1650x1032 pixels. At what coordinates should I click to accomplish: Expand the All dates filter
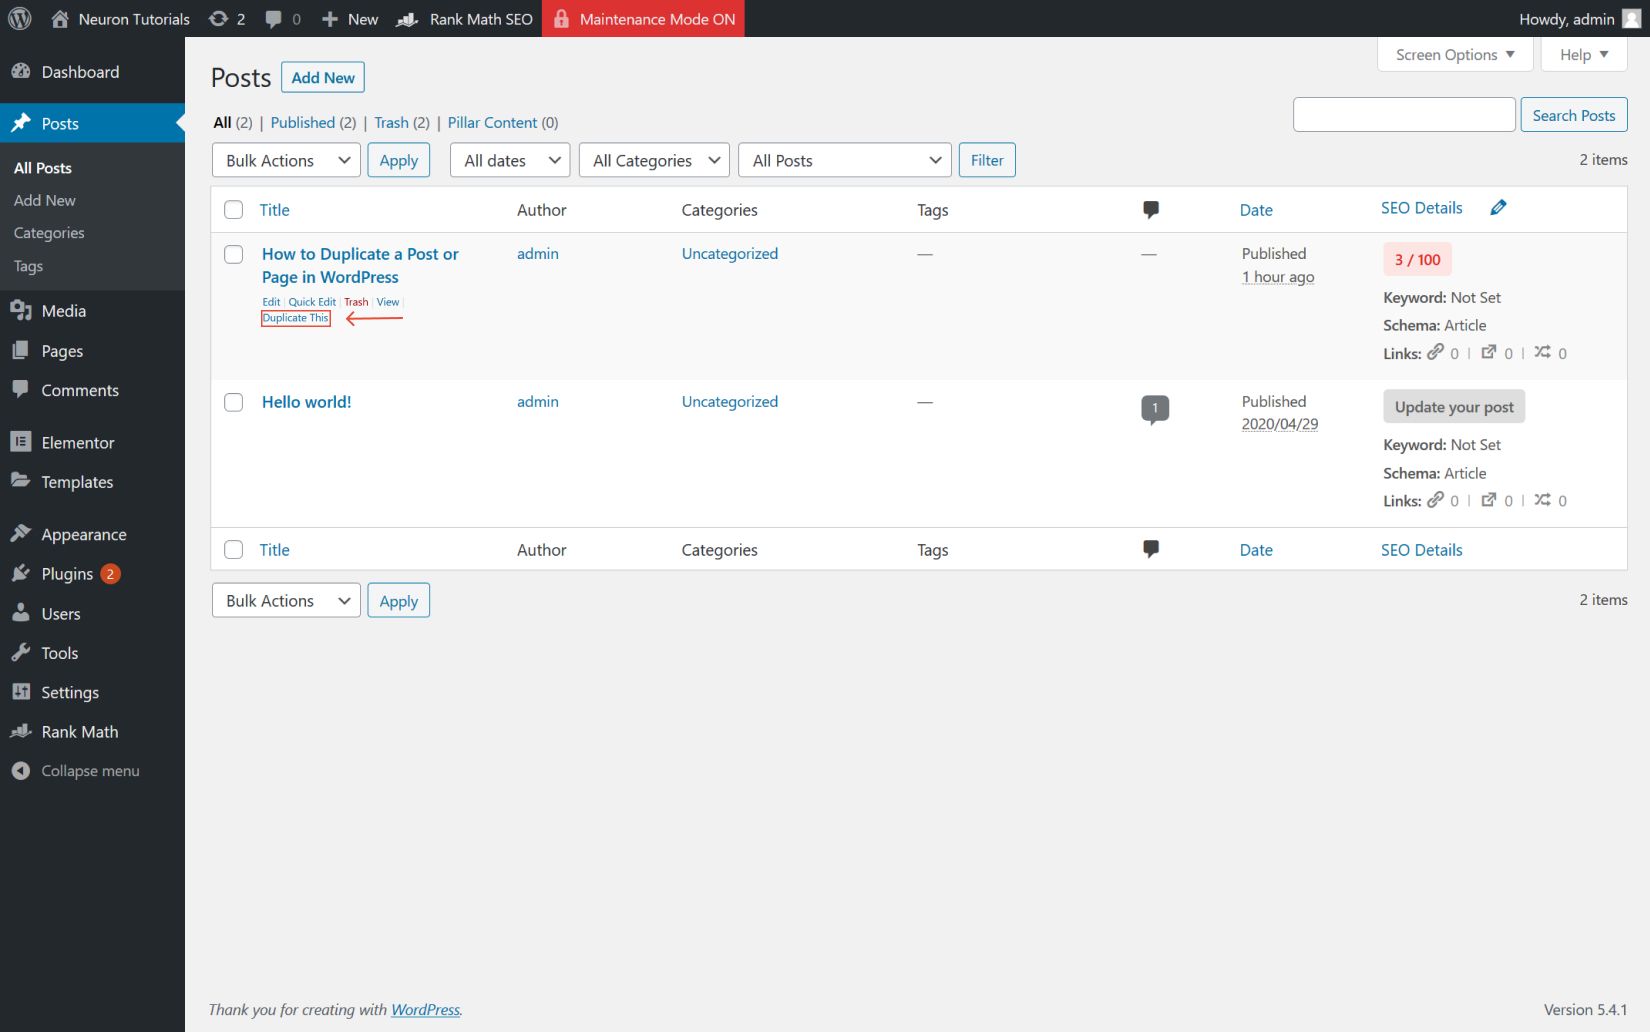tap(509, 160)
